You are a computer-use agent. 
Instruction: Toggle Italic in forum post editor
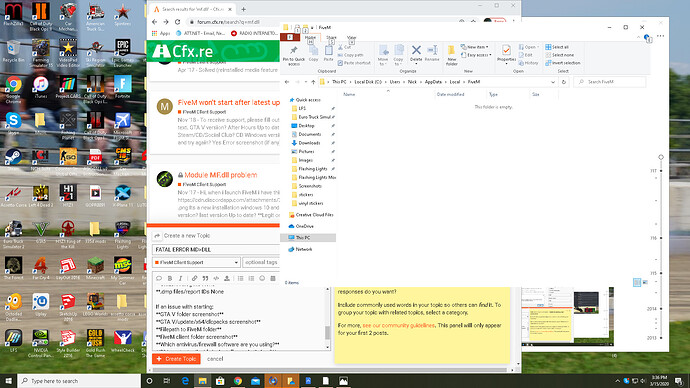pyautogui.click(x=180, y=278)
